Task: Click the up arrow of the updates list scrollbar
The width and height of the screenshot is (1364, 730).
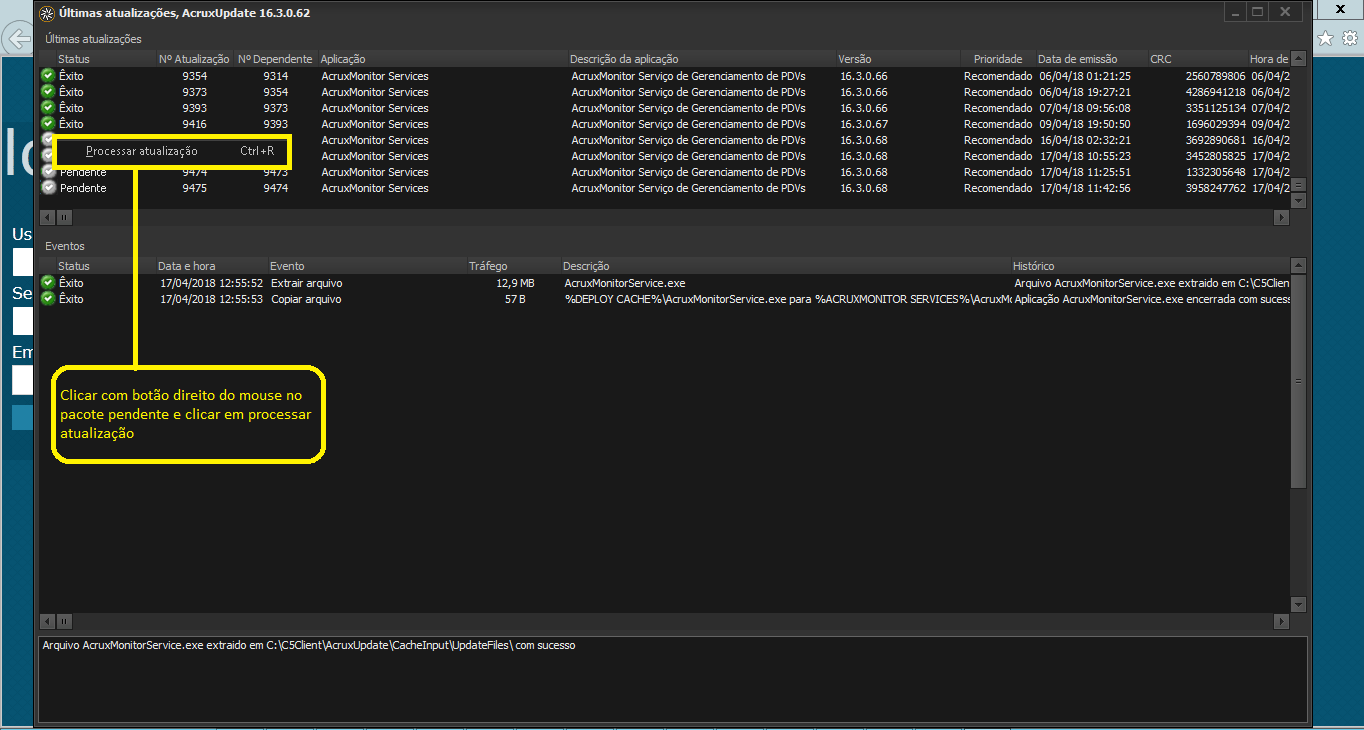Action: (x=1298, y=59)
